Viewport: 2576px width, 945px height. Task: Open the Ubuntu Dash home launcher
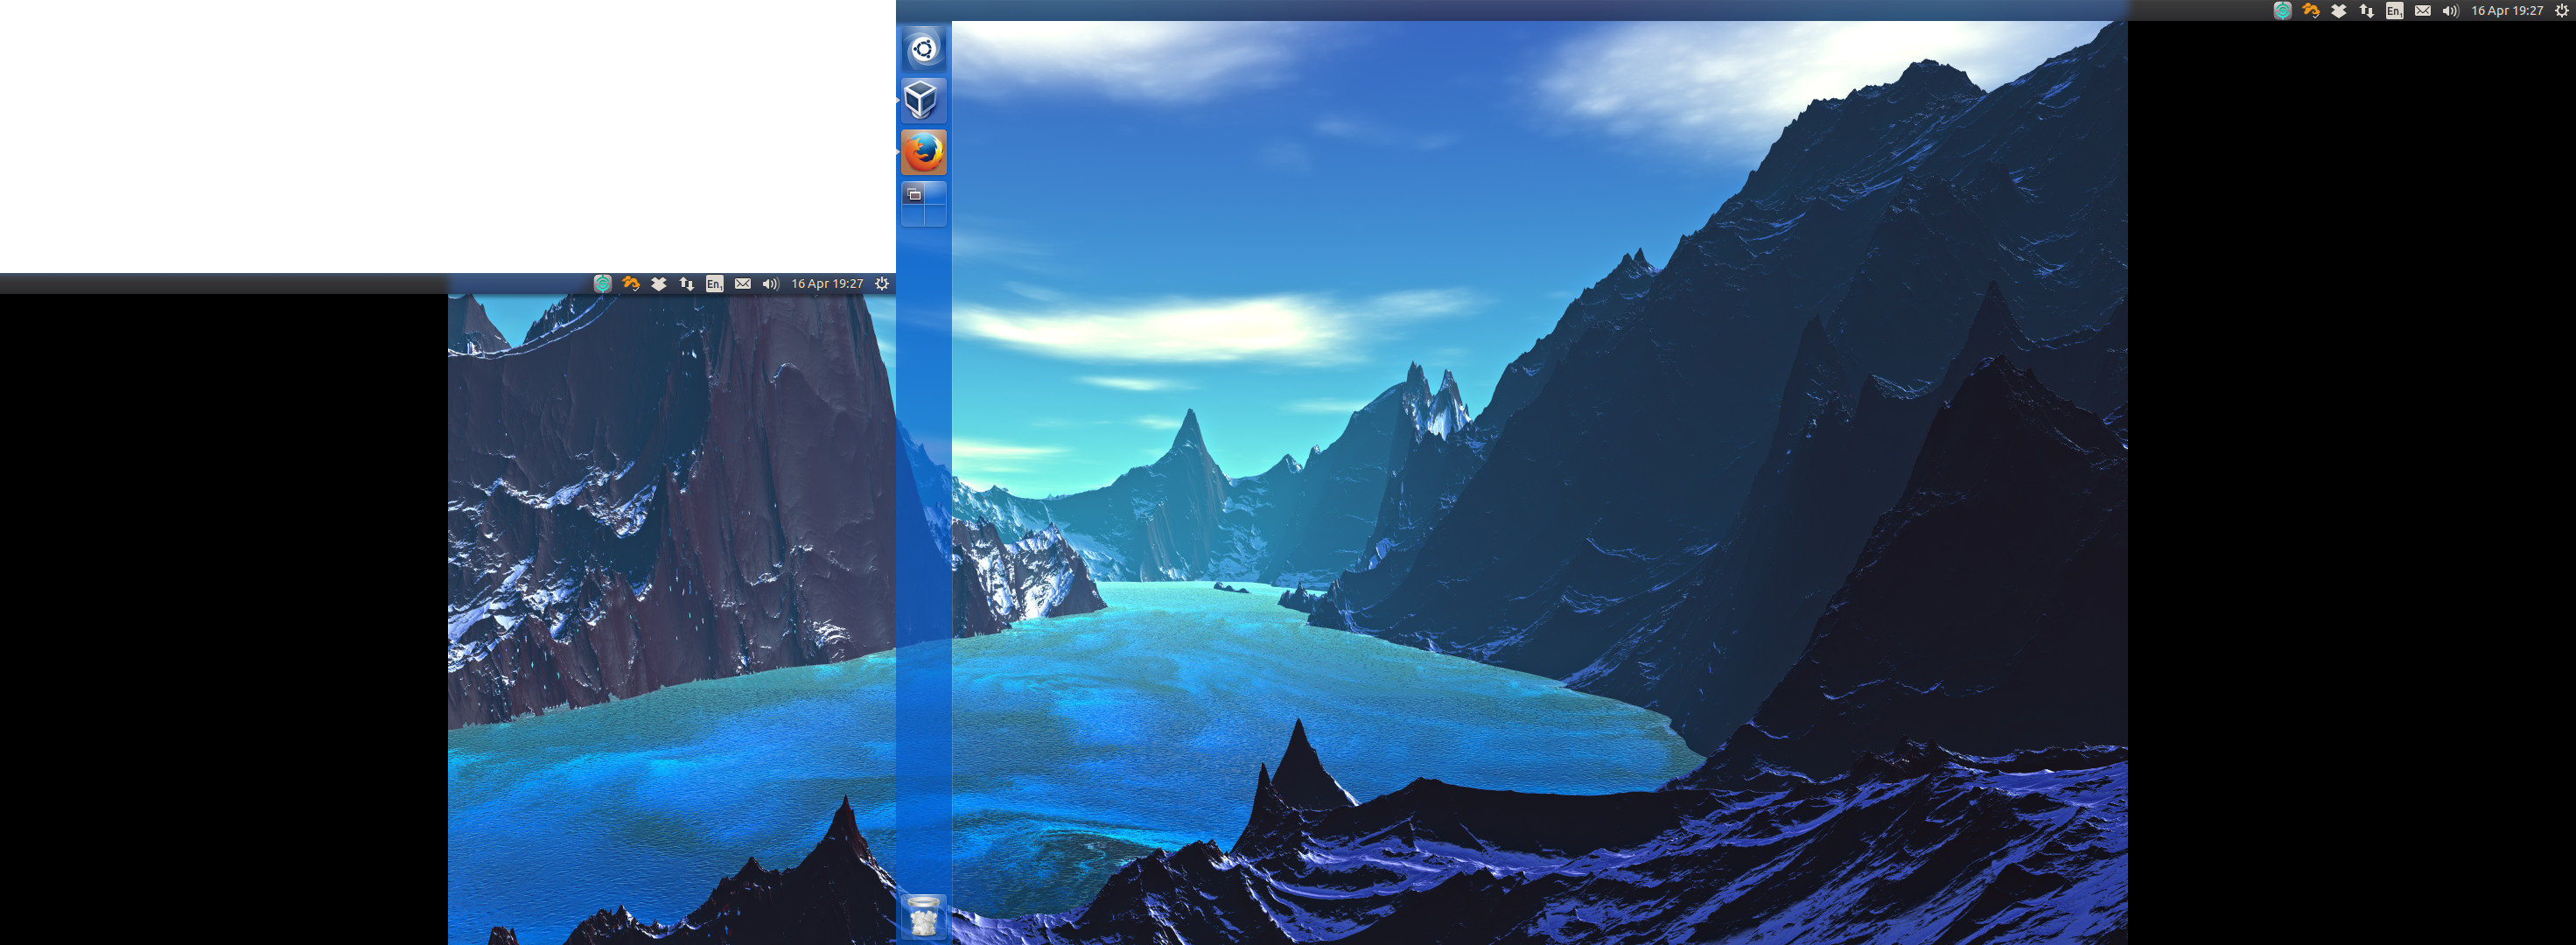923,49
